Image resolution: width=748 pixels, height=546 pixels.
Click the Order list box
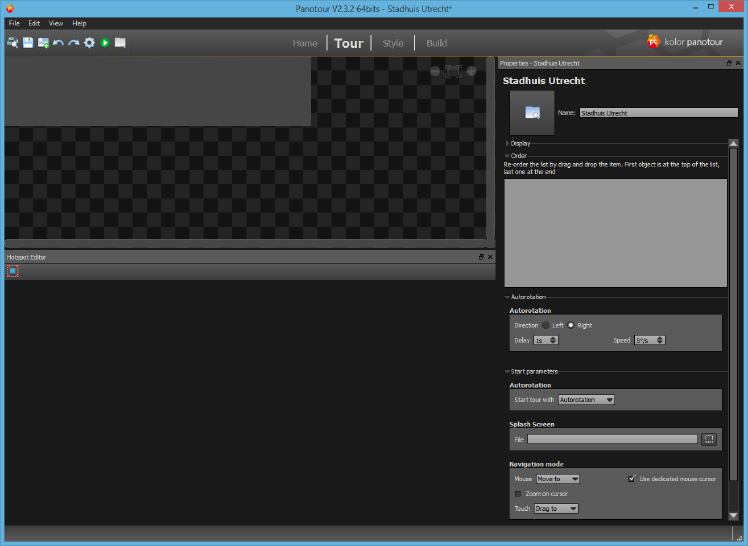[x=615, y=233]
